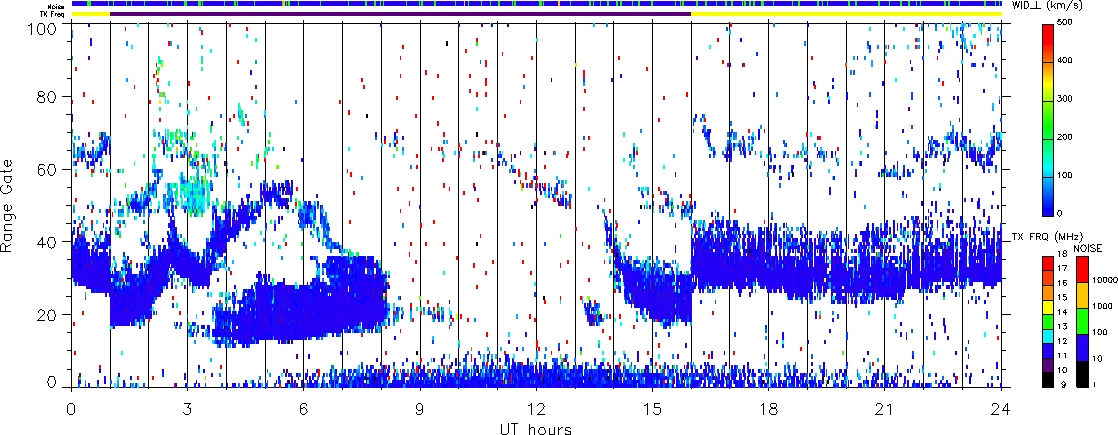This screenshot has height=435, width=1118.
Task: Click the "UT hours" x-axis title
Action: (536, 427)
